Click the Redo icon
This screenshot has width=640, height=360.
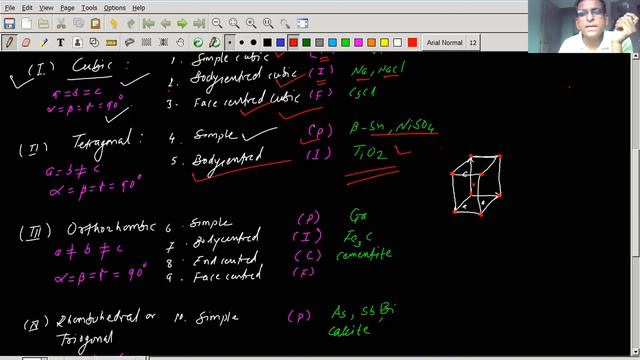tap(131, 23)
